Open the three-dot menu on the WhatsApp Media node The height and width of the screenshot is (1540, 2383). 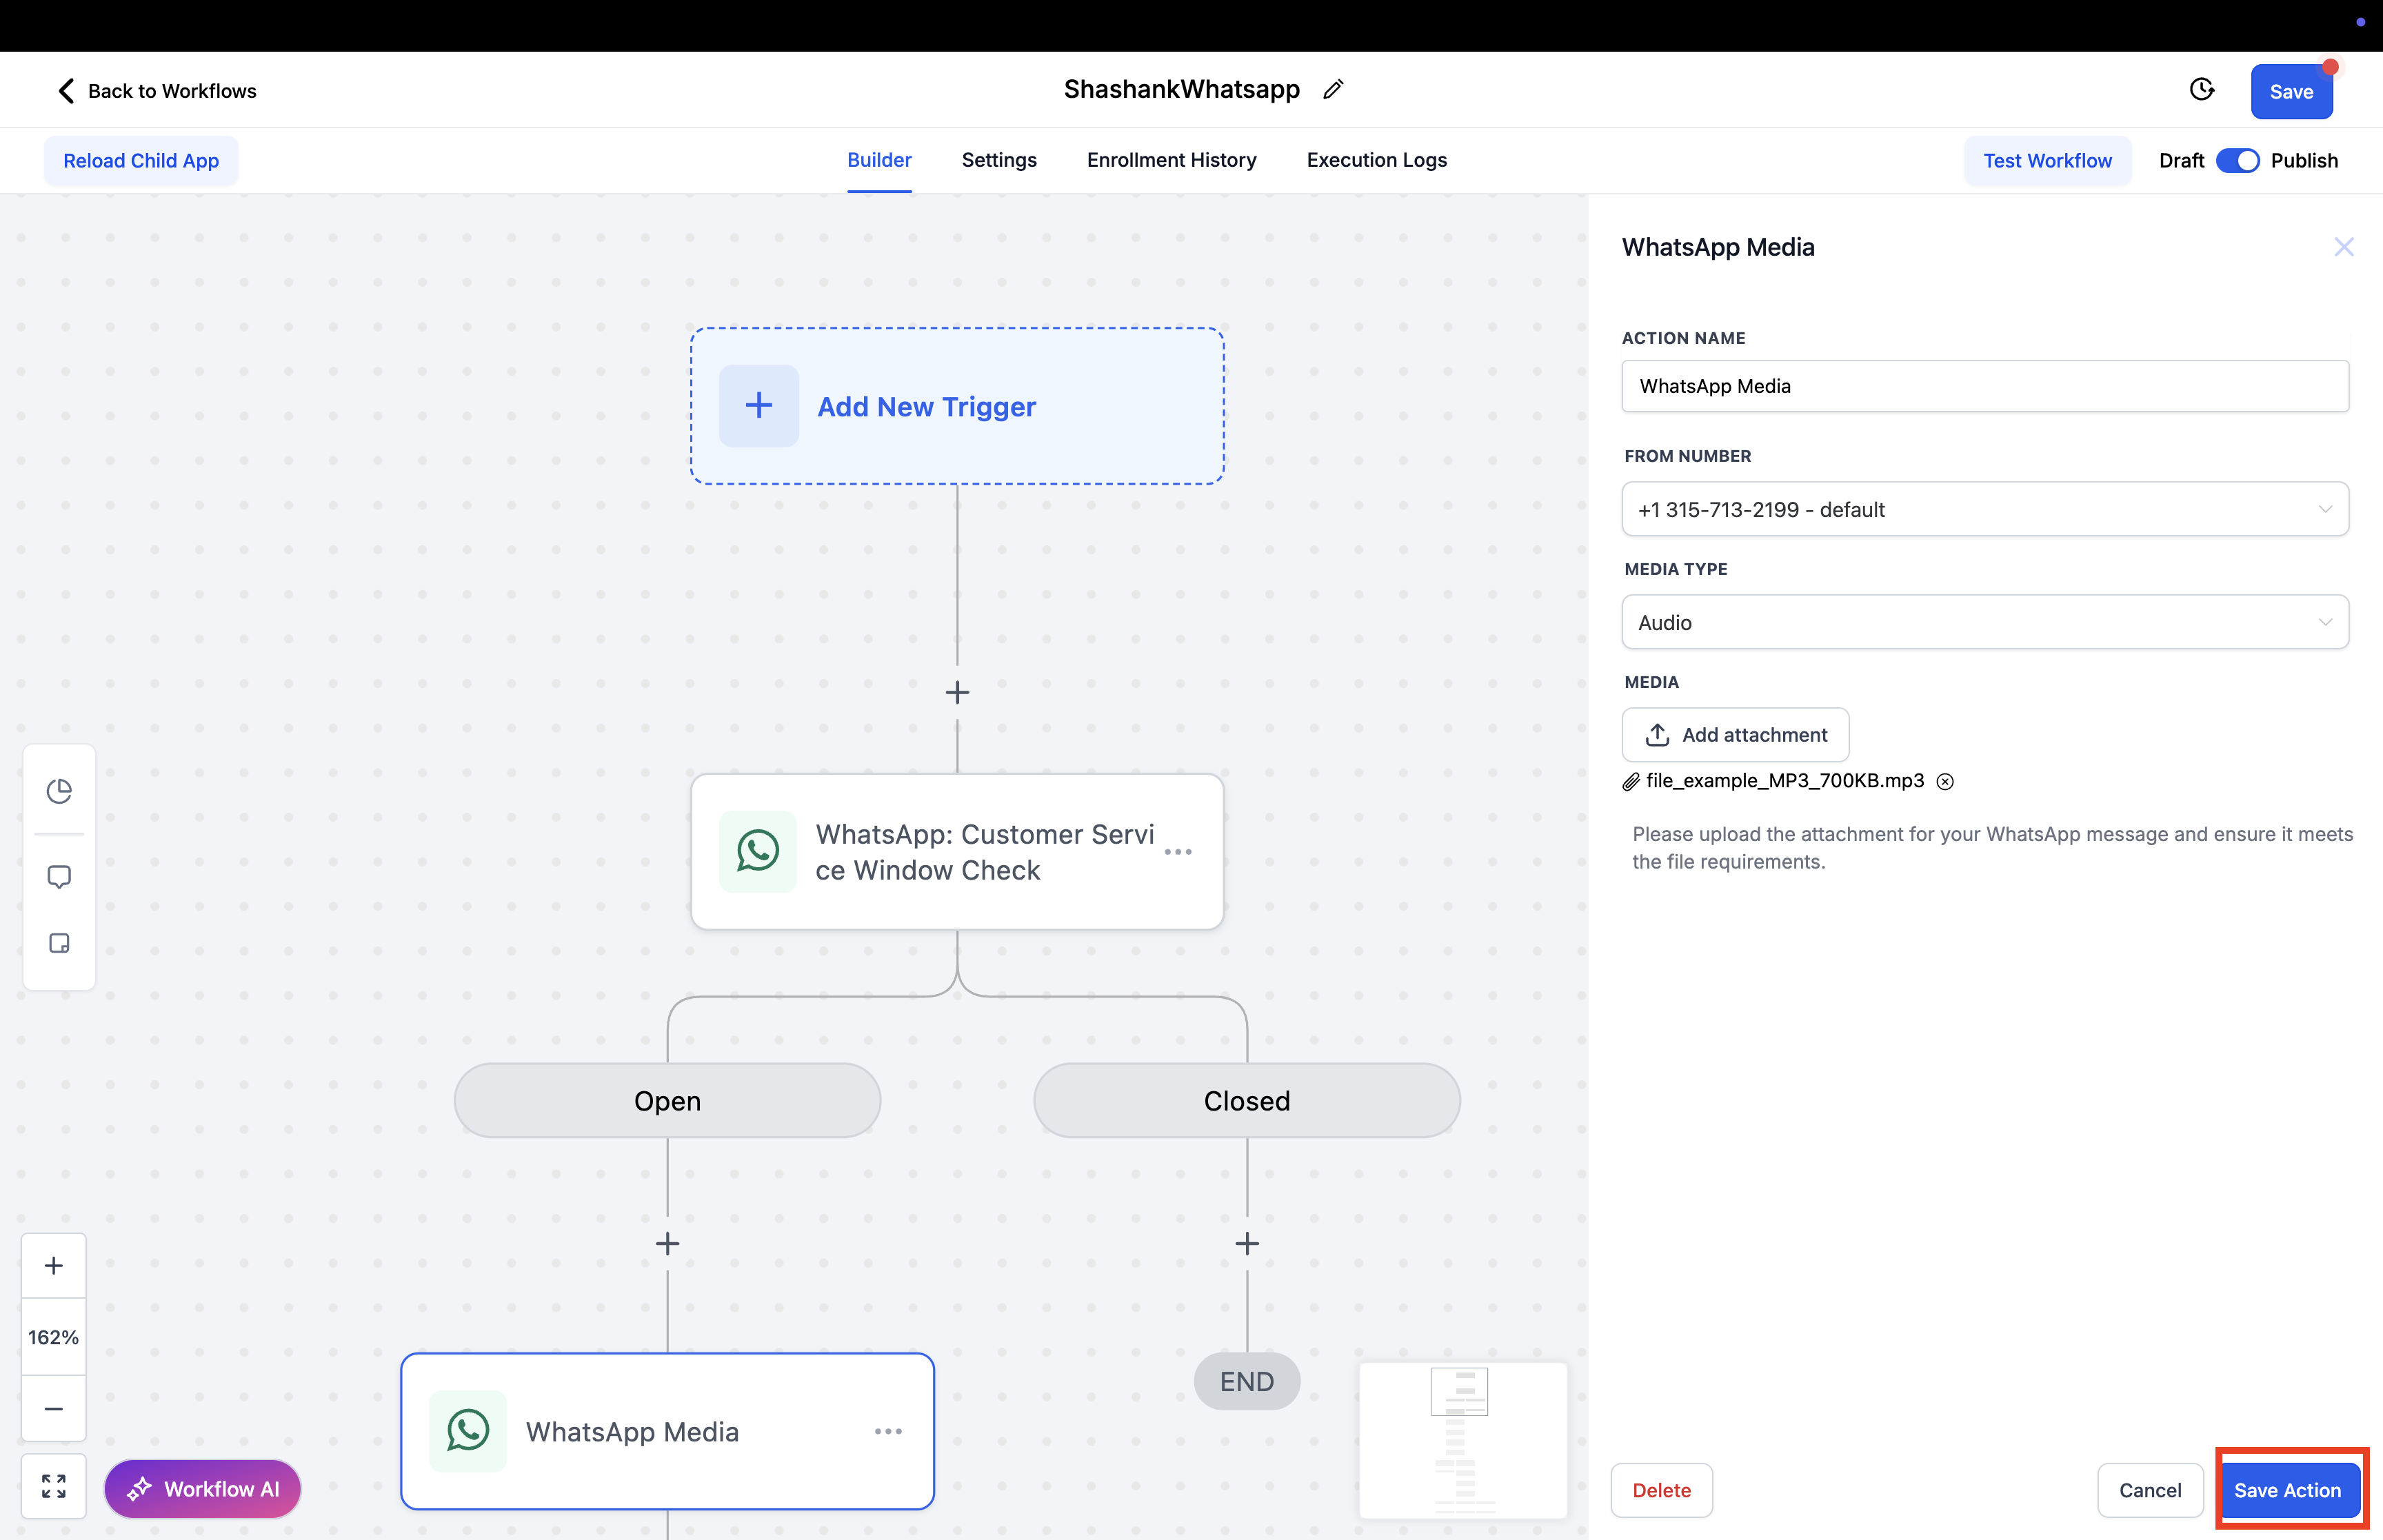[x=888, y=1432]
